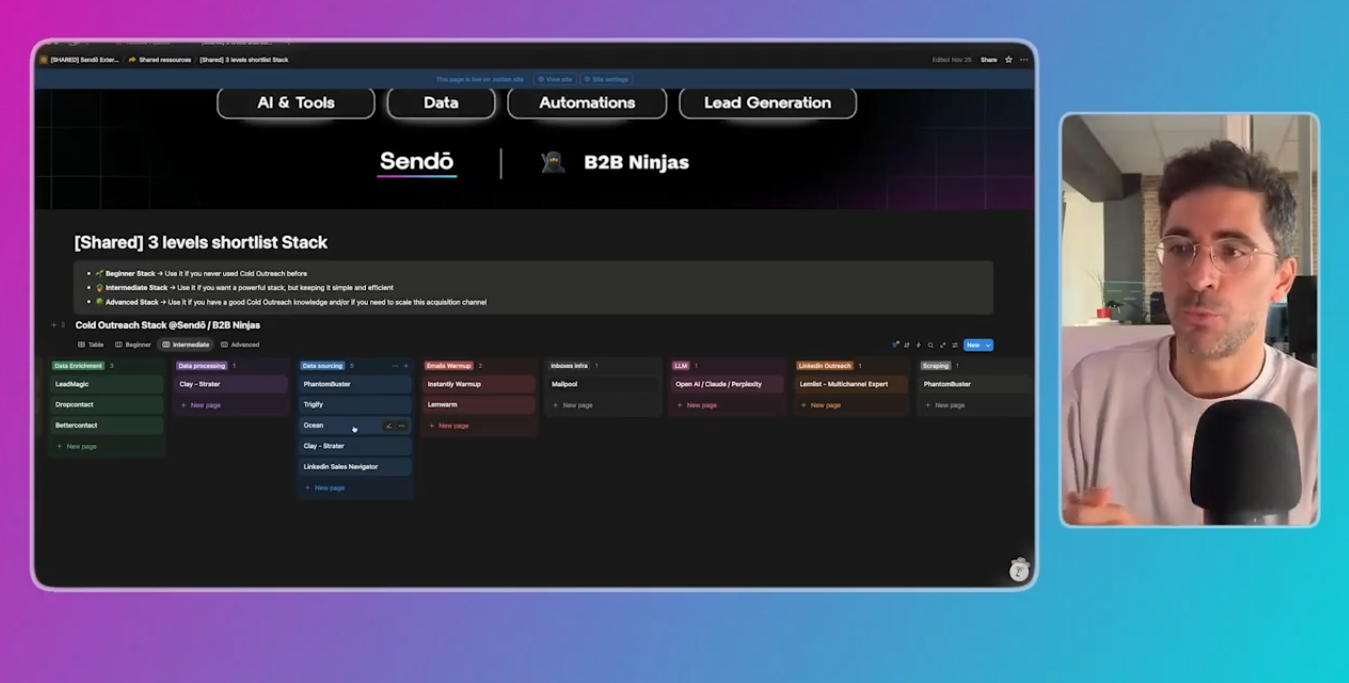Image resolution: width=1349 pixels, height=683 pixels.
Task: Open the Instantly Warmup card
Action: point(479,384)
